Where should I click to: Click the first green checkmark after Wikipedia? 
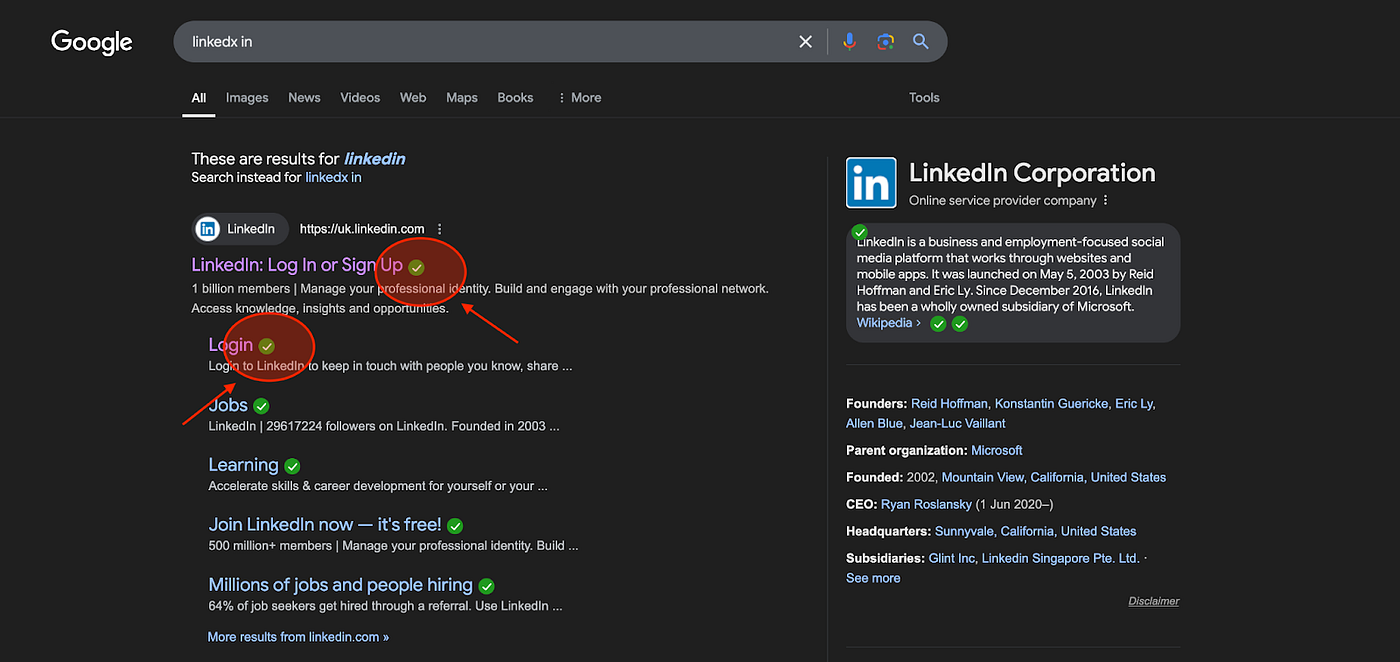pos(938,324)
